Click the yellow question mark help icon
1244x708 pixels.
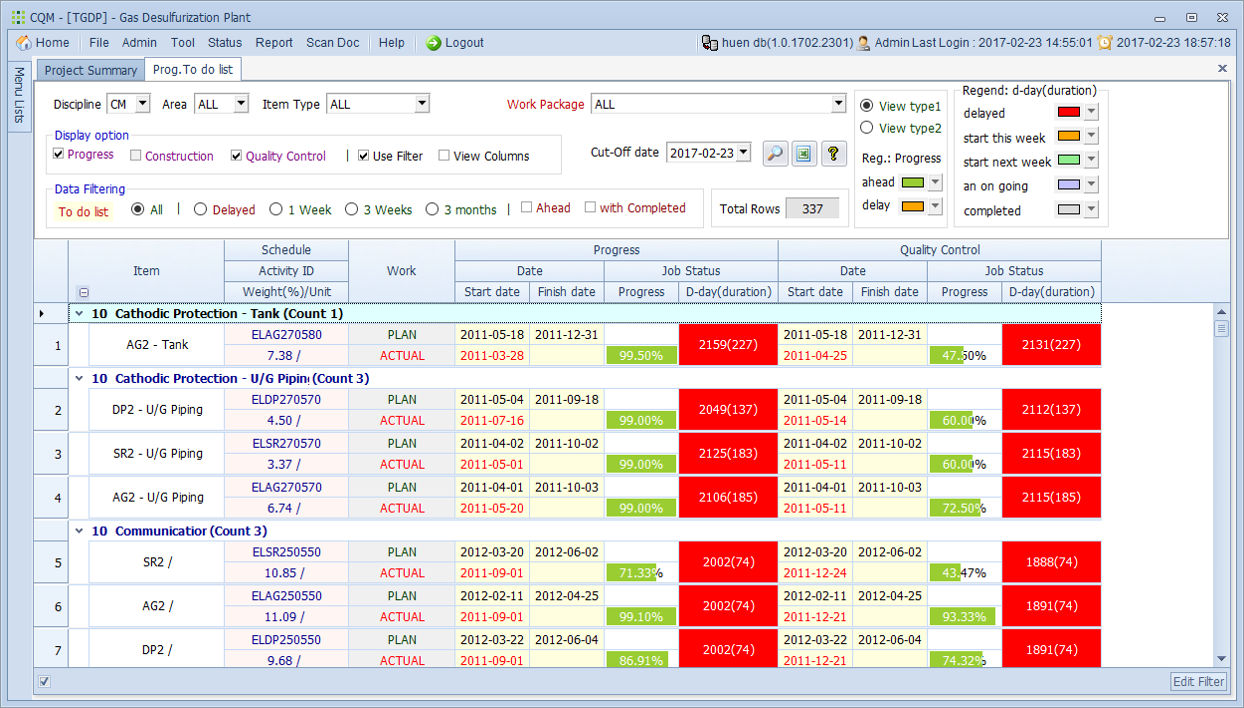[x=833, y=153]
